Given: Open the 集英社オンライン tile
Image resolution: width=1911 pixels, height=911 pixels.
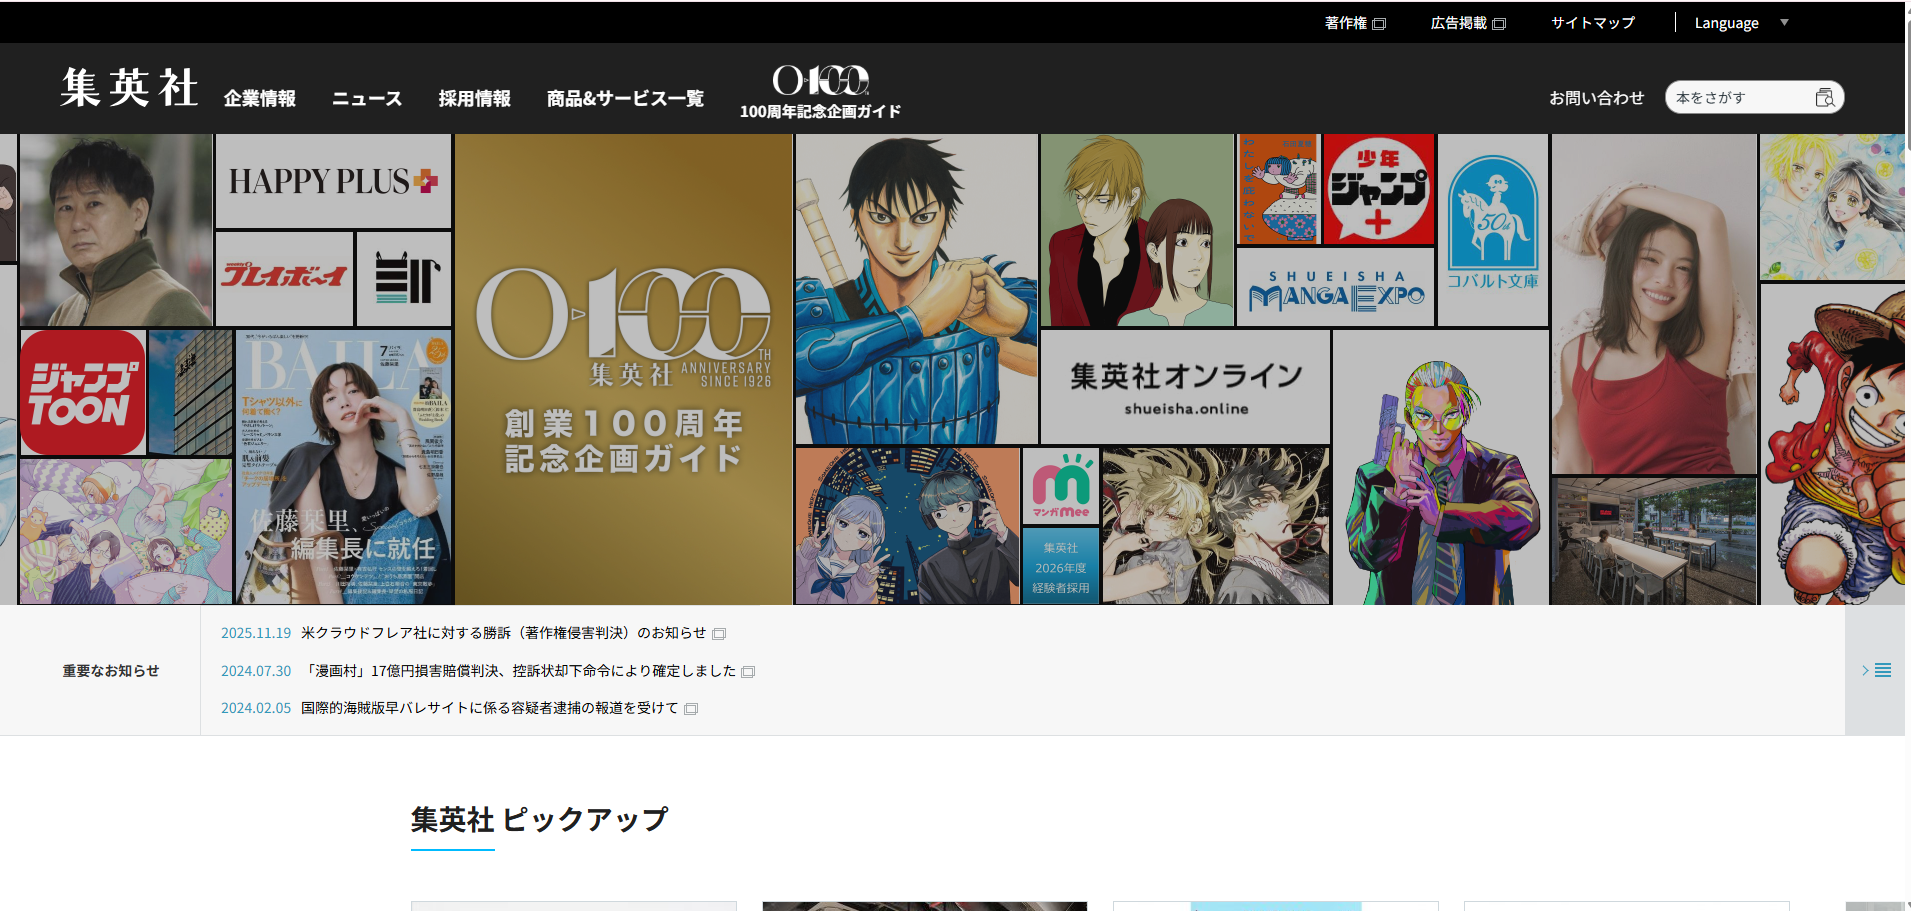Looking at the screenshot, I should point(1186,387).
